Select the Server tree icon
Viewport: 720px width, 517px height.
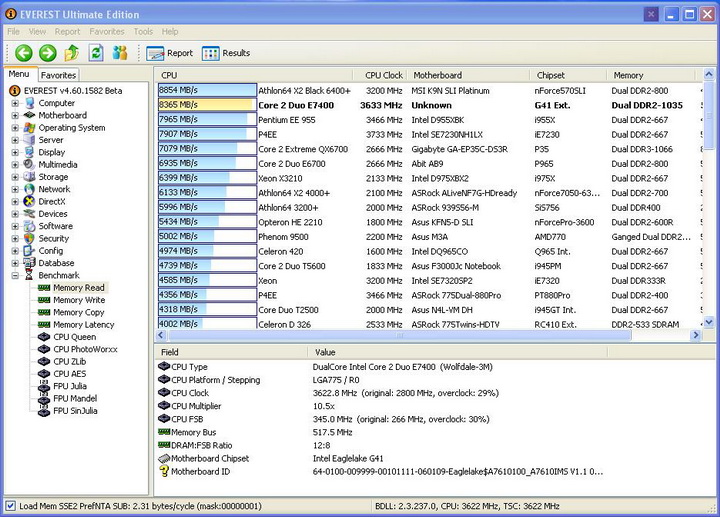point(29,140)
